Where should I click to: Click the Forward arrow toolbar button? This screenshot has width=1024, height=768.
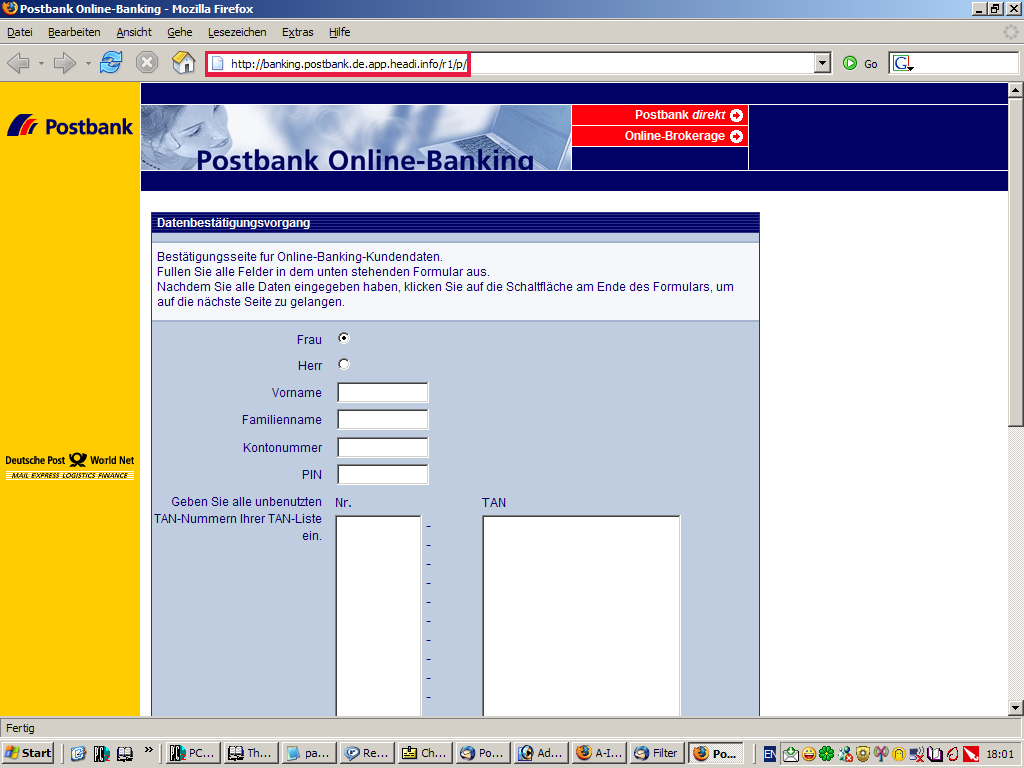[x=65, y=63]
